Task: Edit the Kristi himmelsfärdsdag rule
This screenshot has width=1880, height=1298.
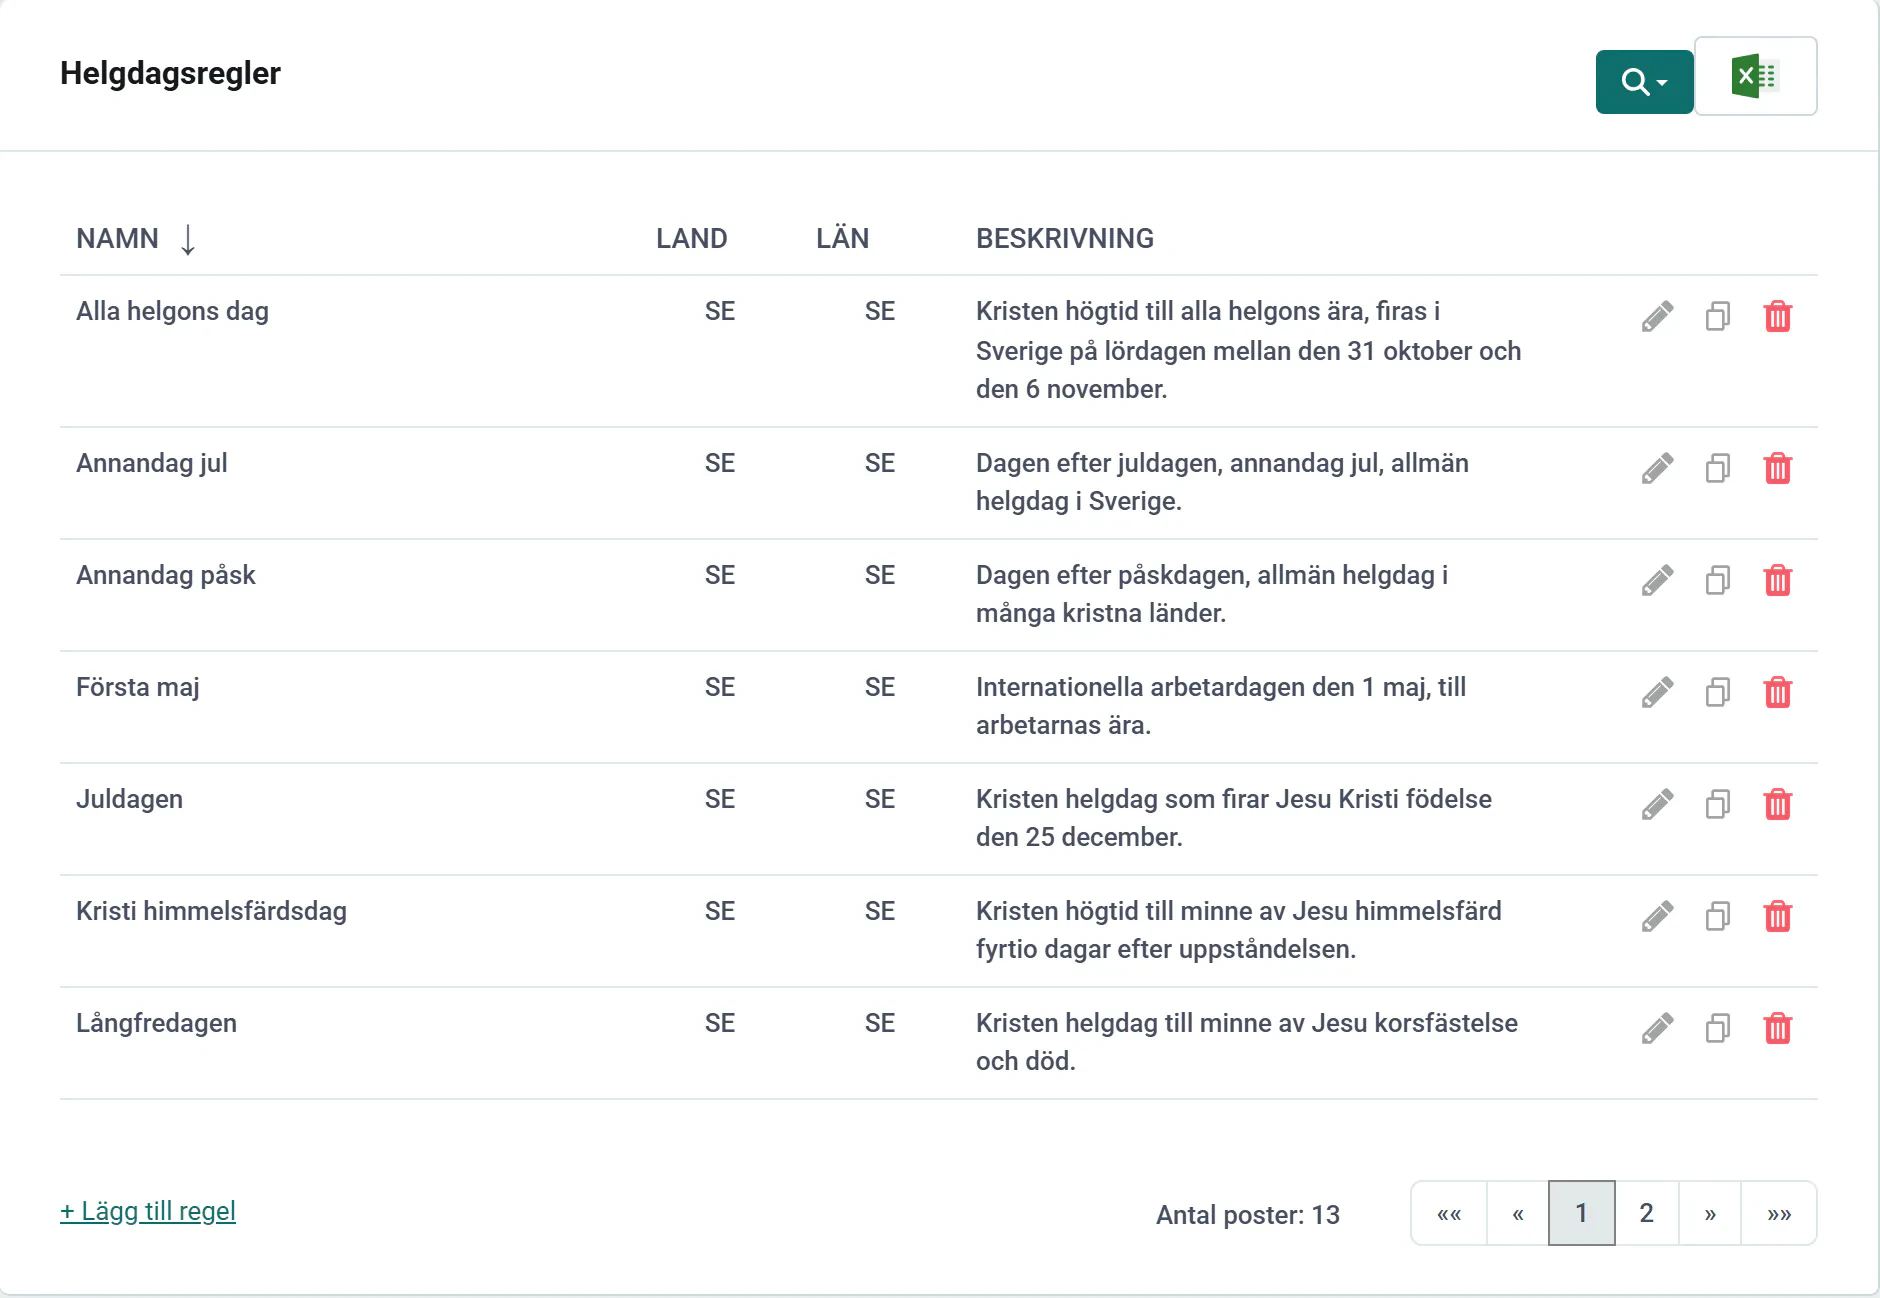Action: [1657, 917]
